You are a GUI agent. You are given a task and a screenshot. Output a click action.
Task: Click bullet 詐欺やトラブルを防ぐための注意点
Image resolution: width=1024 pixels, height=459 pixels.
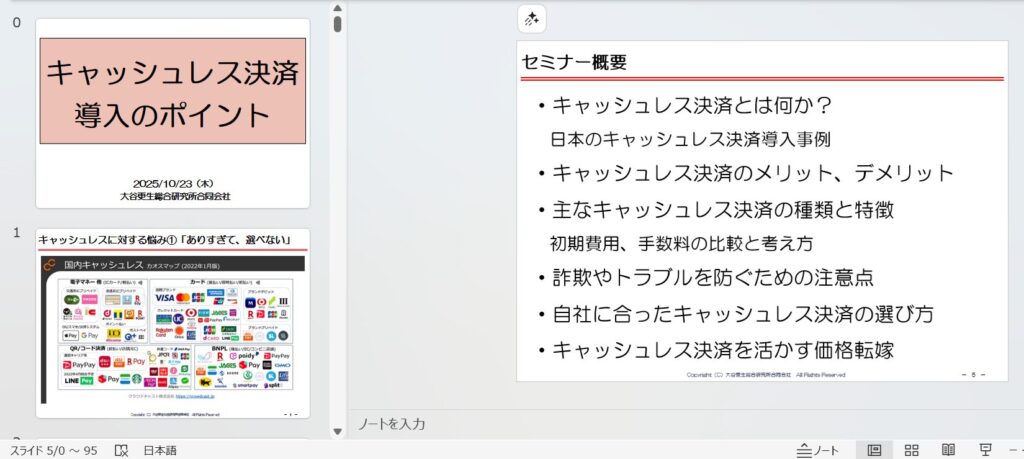[713, 277]
